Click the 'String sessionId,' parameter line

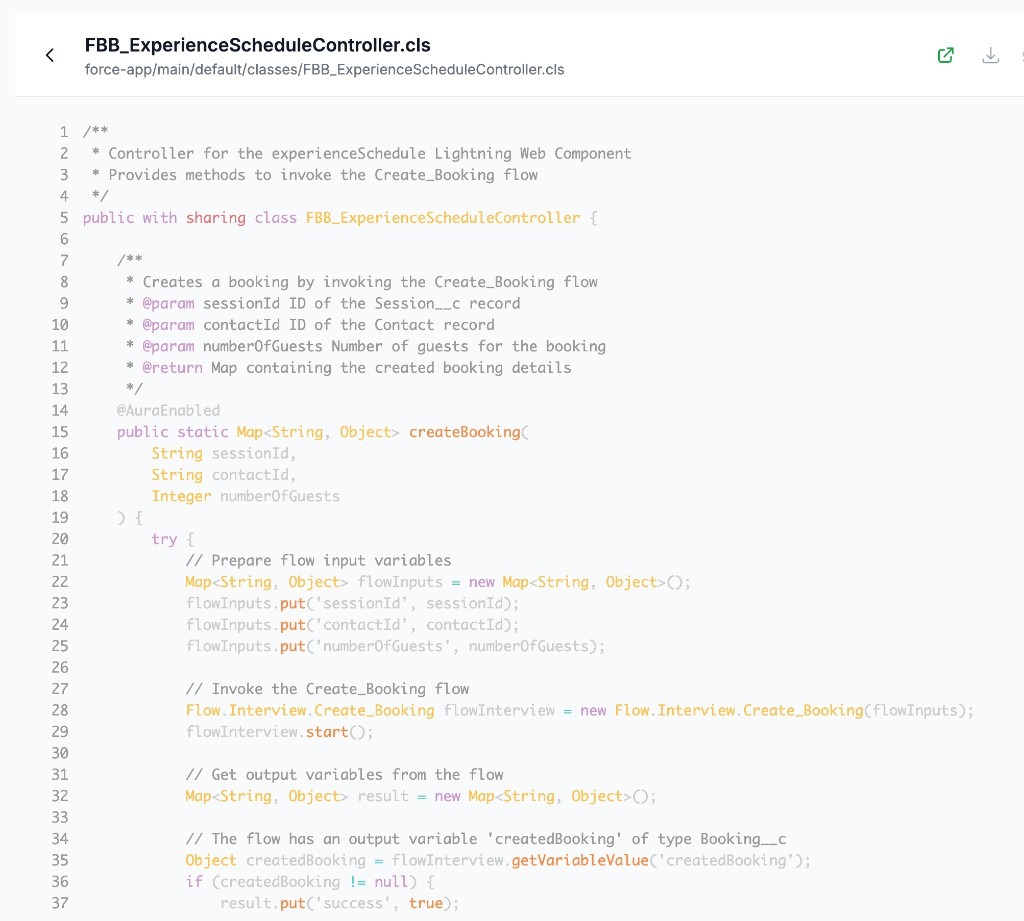pos(224,453)
